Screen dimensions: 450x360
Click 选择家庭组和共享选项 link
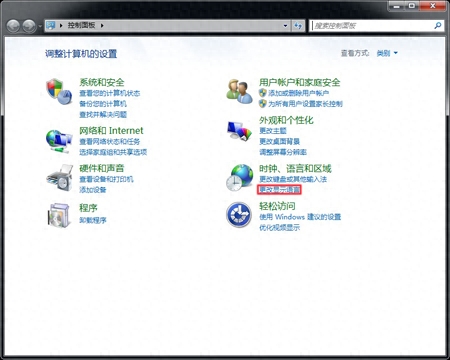113,152
